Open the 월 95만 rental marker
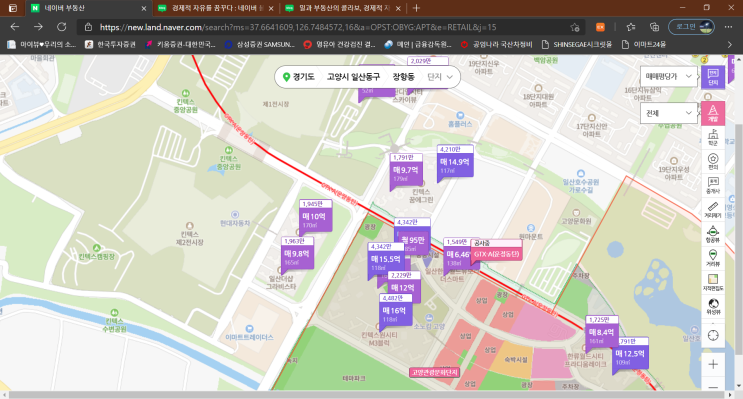This screenshot has width=743, height=399. pyautogui.click(x=413, y=240)
